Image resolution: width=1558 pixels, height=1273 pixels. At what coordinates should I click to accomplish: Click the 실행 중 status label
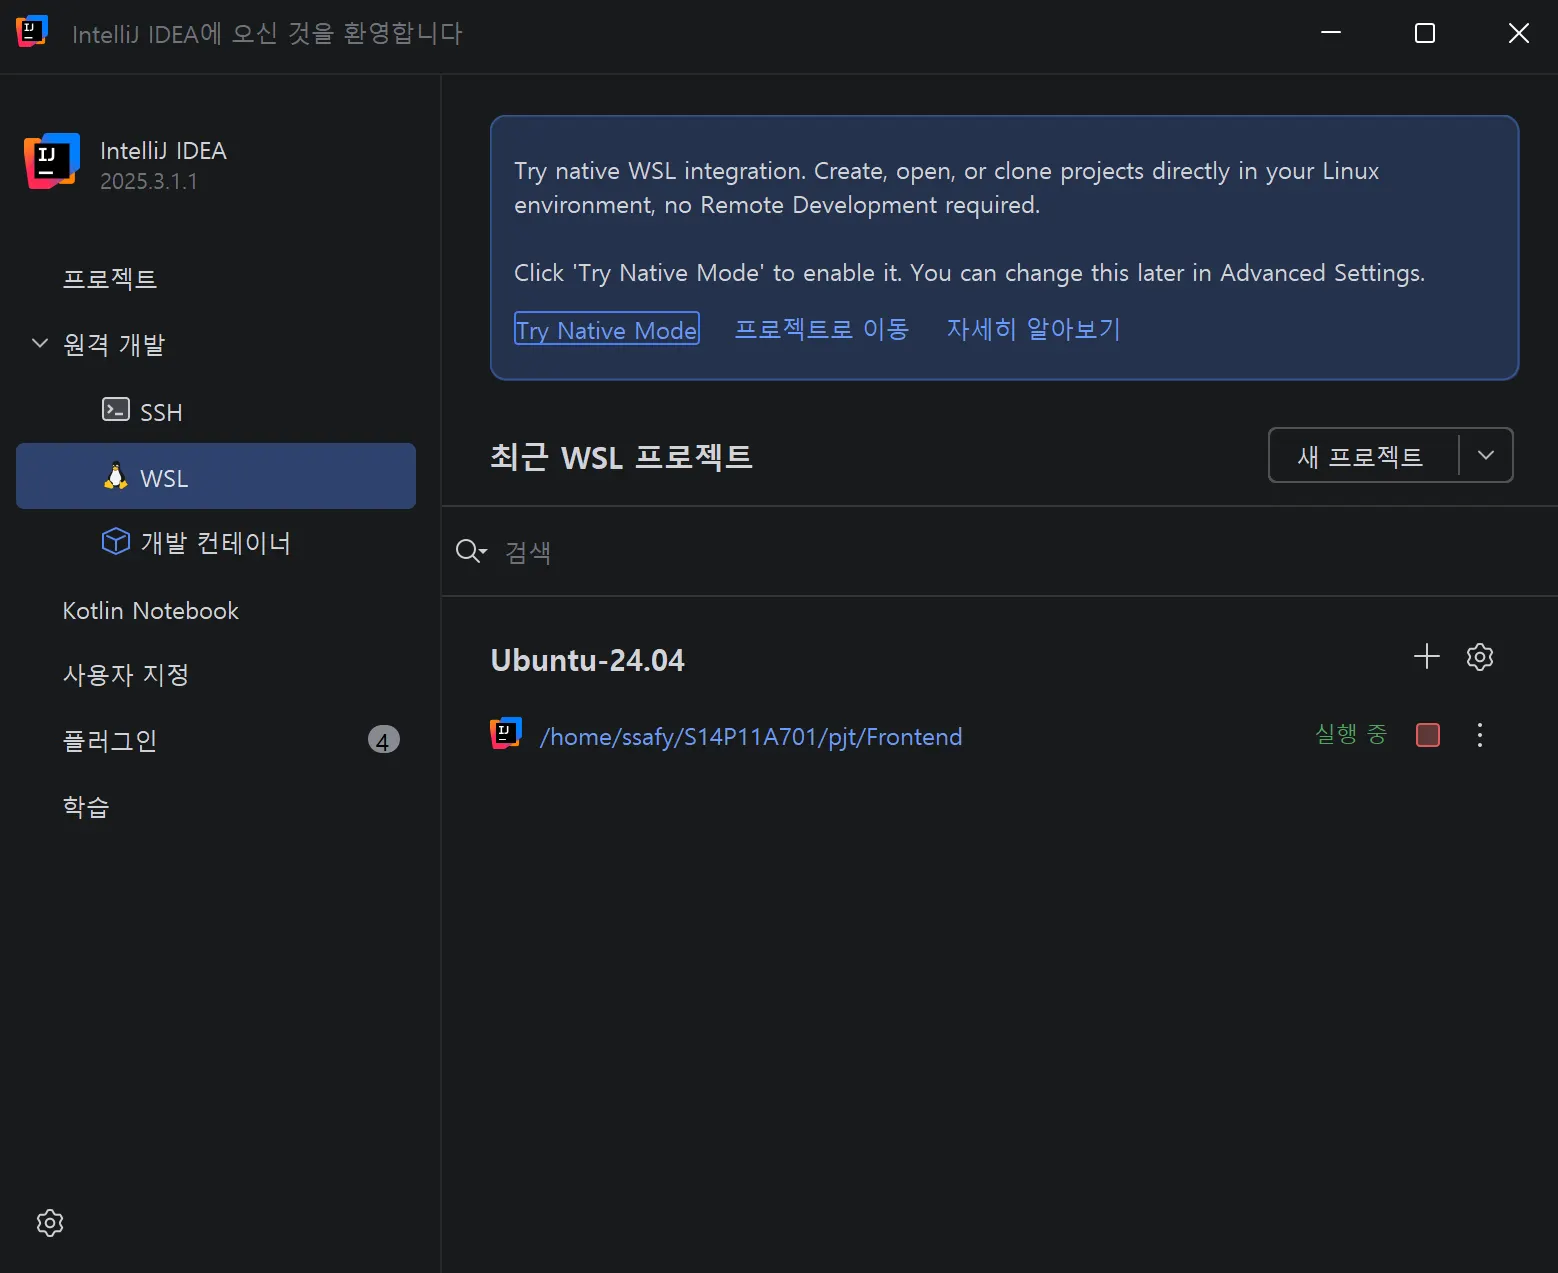coord(1351,735)
